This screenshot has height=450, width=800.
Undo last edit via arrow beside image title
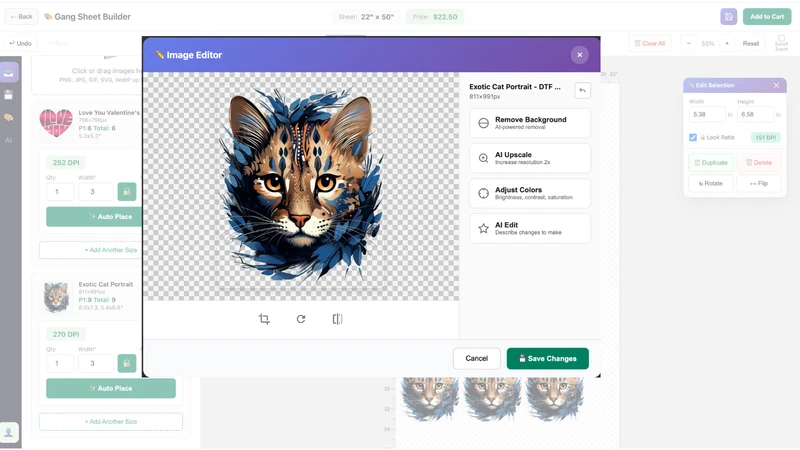click(582, 90)
